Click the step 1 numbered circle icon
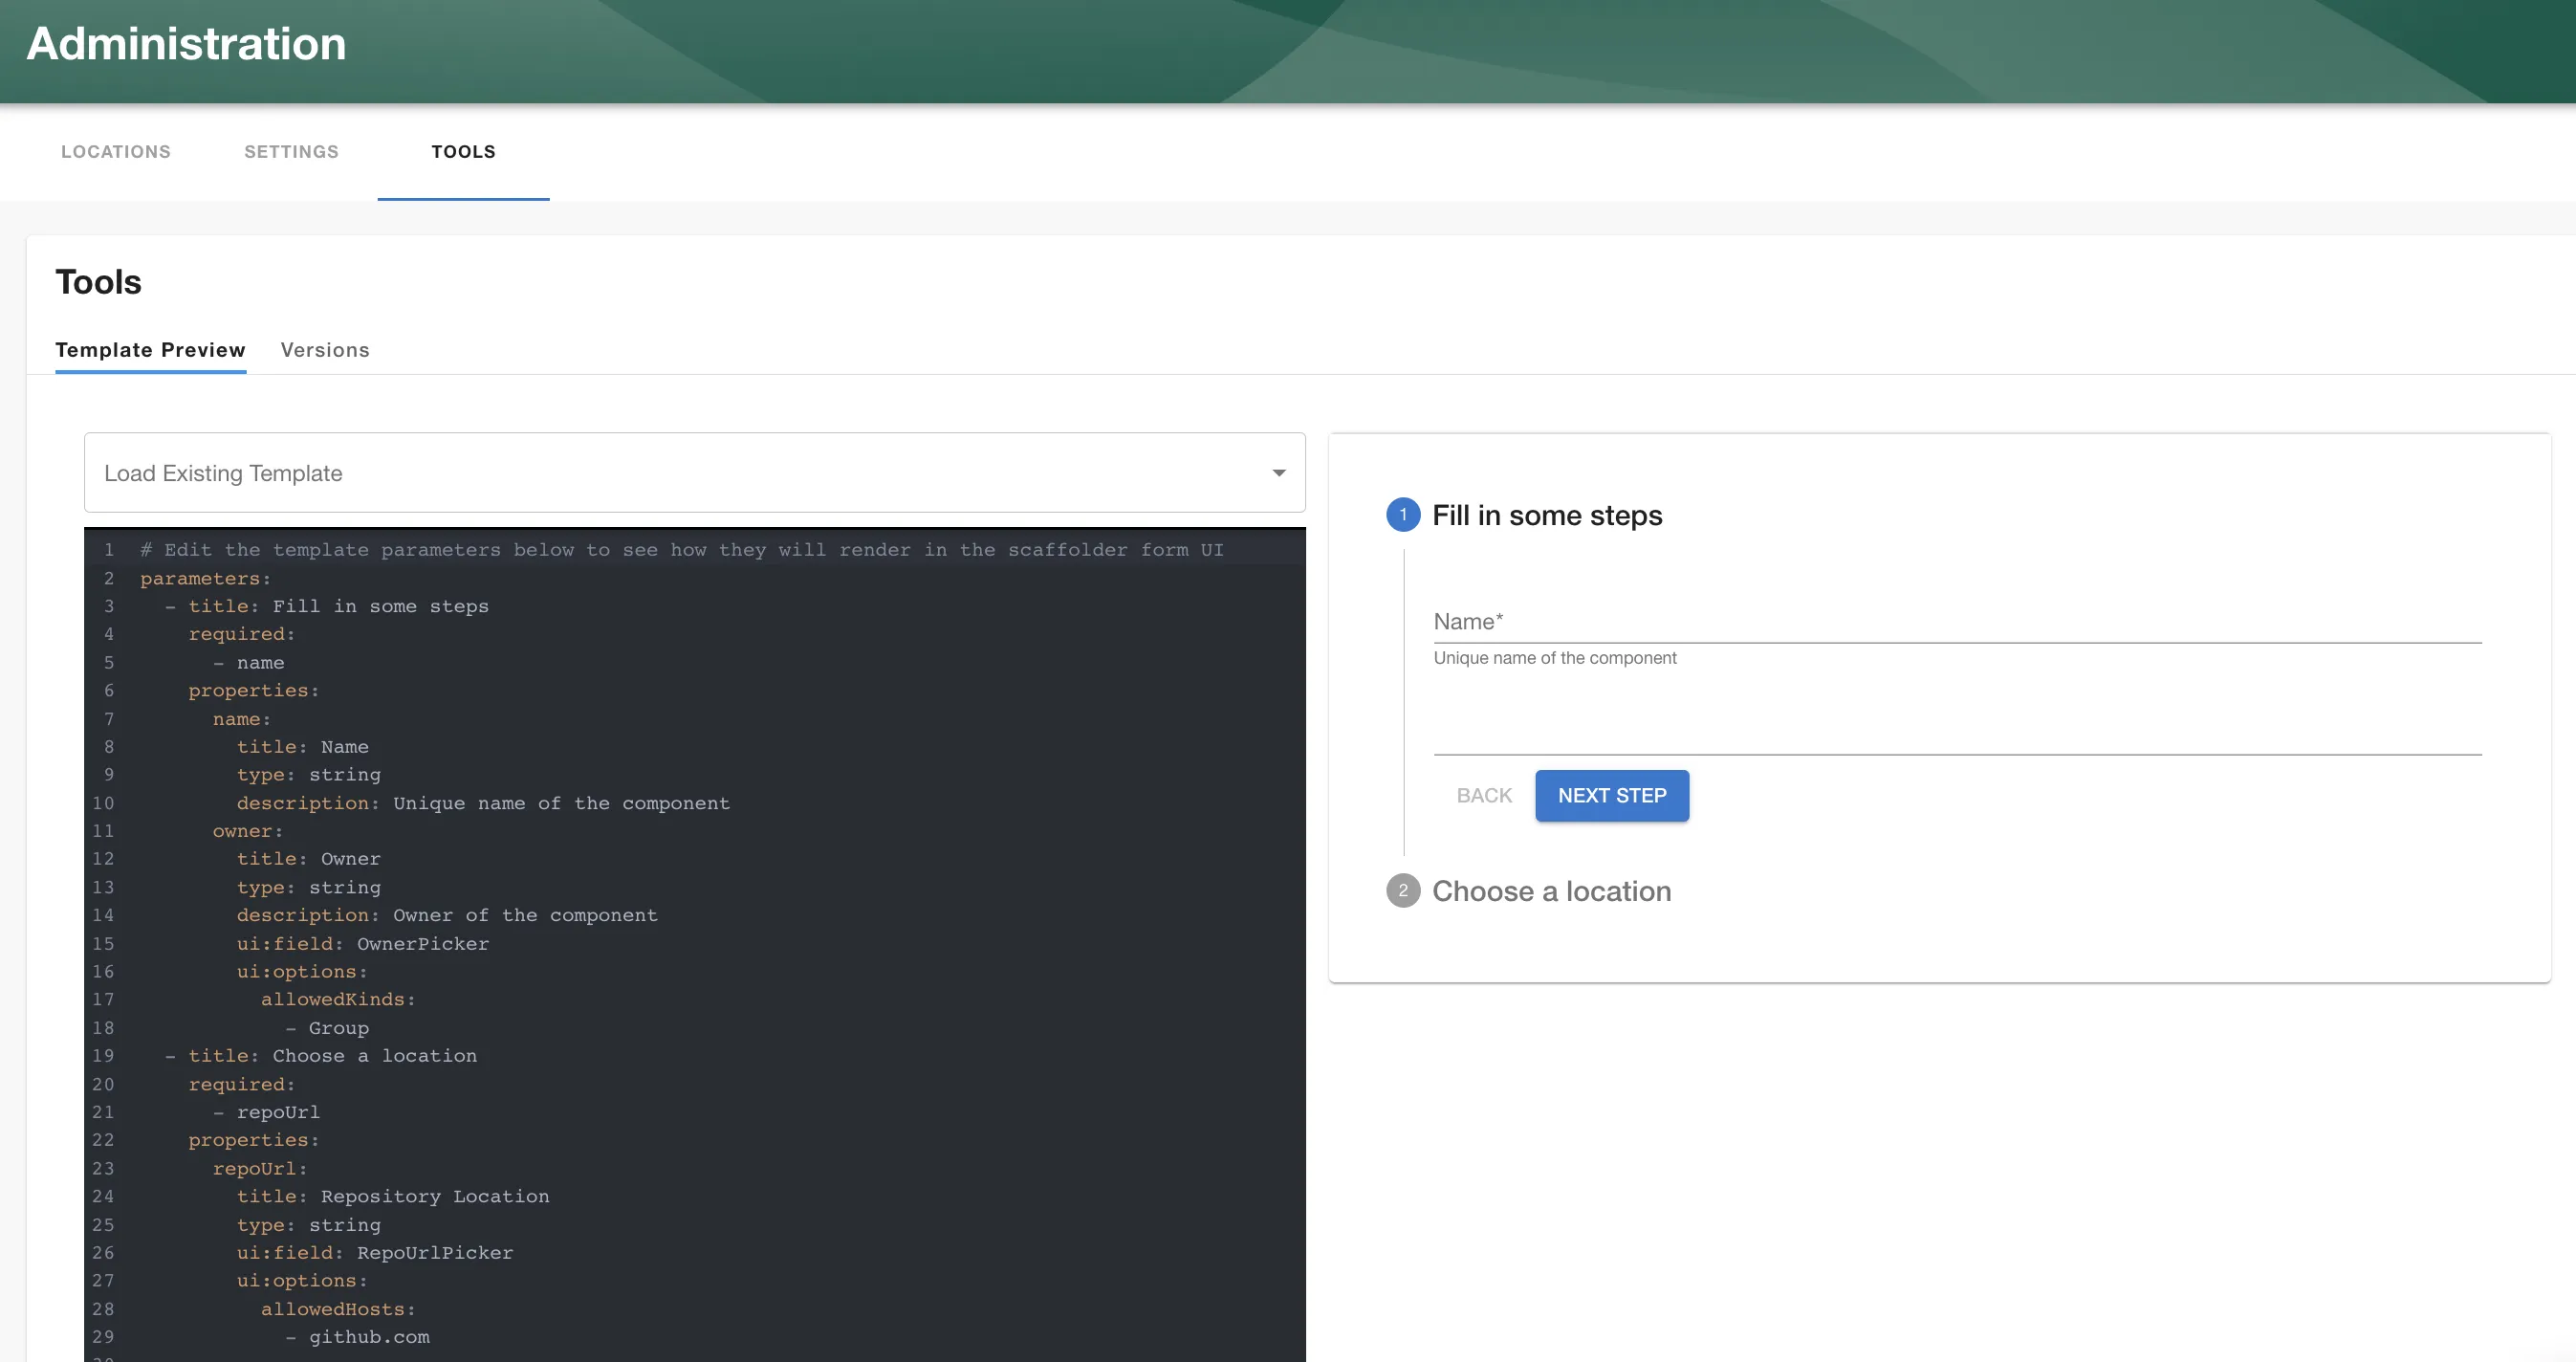Viewport: 2576px width, 1362px height. (1404, 515)
